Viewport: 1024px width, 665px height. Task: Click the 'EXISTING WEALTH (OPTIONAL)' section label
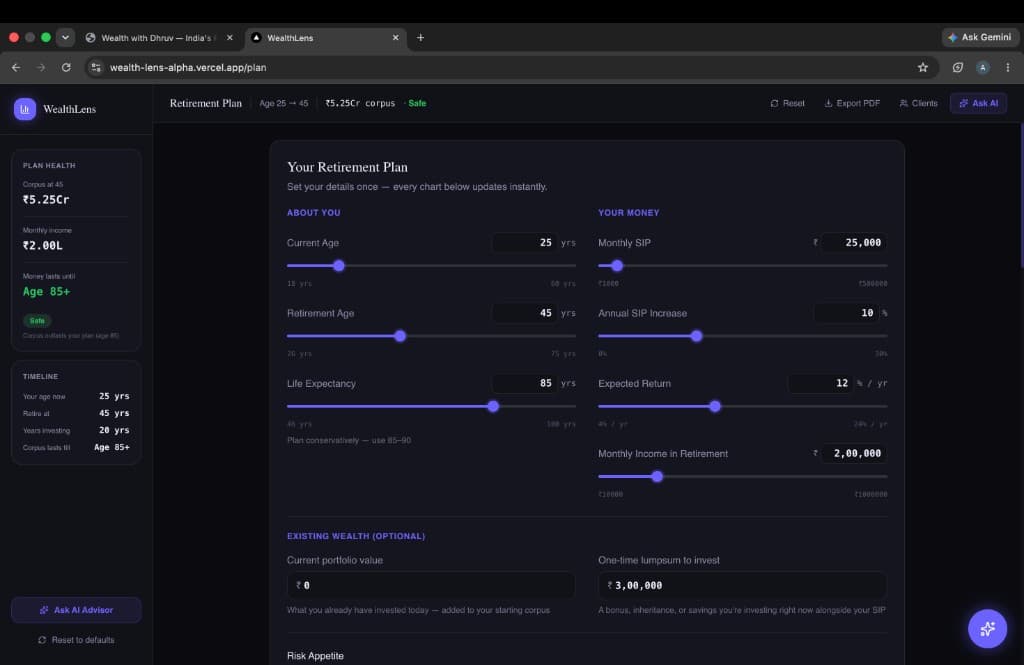coord(356,536)
